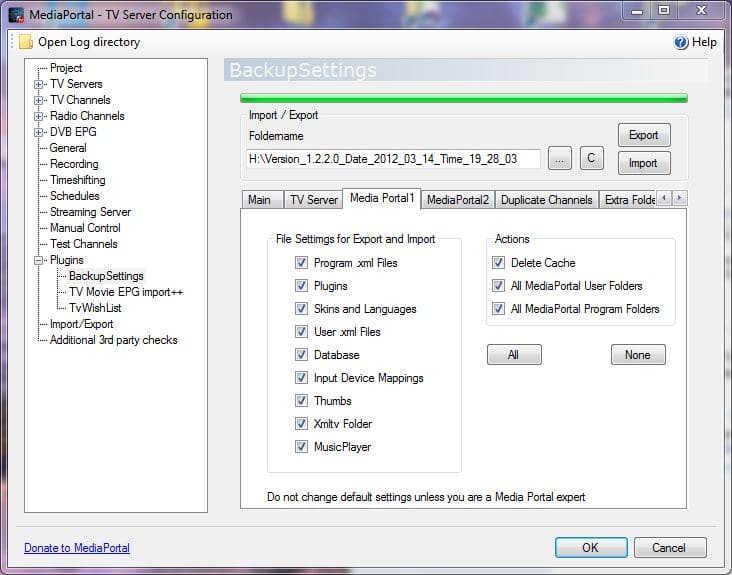
Task: Click the None button
Action: click(638, 355)
